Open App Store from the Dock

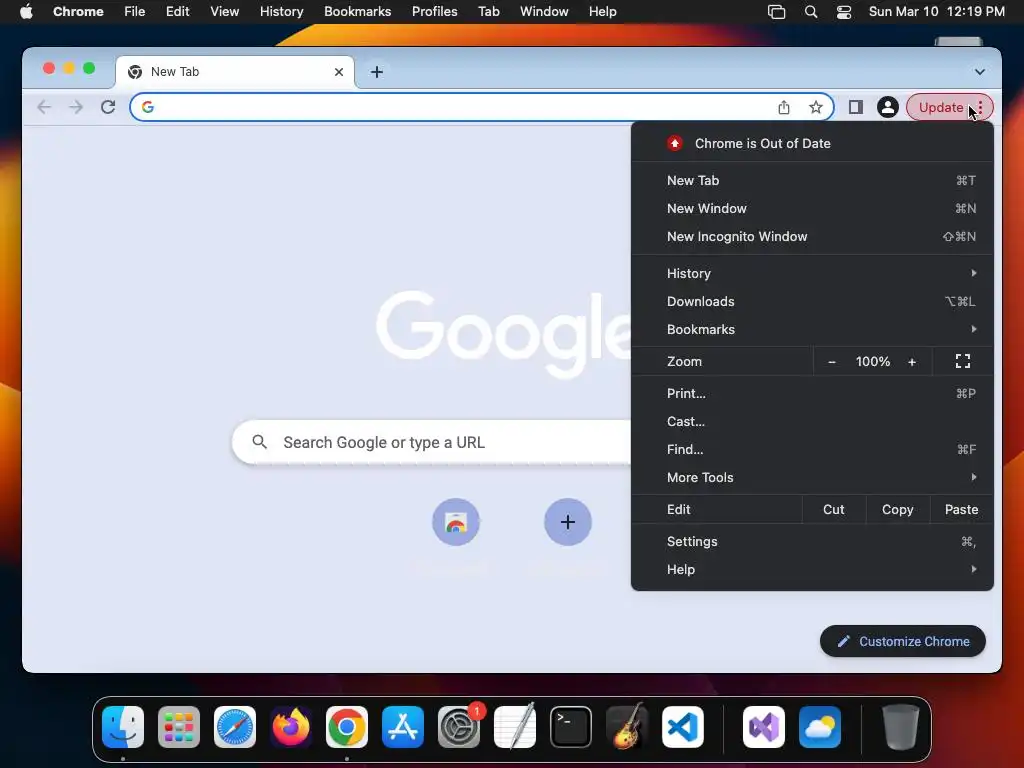403,727
